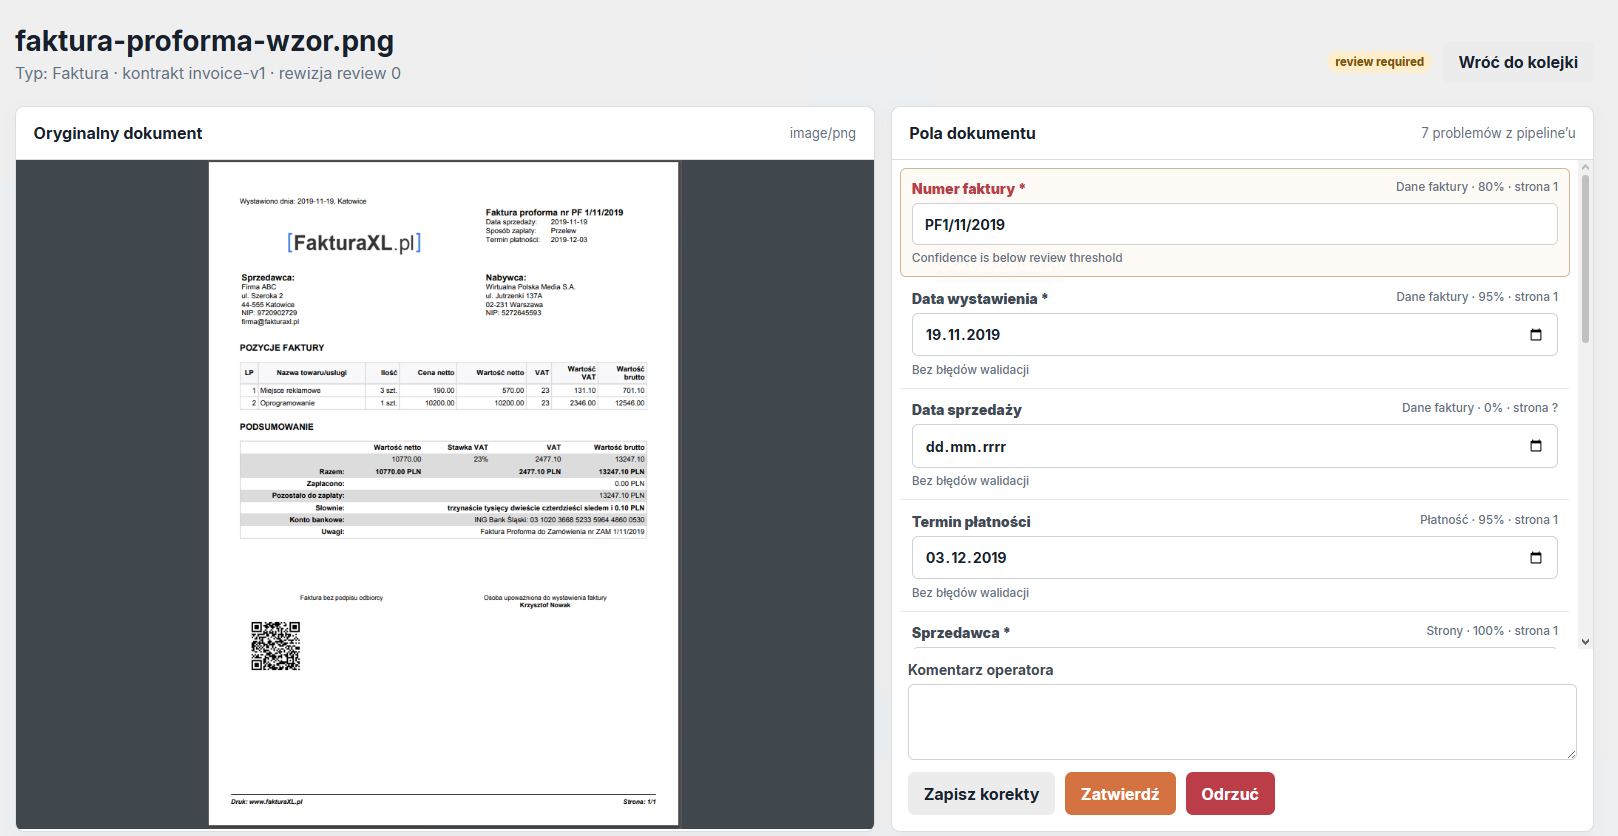Click the Data wystawienia date value
1618x836 pixels.
pos(963,335)
